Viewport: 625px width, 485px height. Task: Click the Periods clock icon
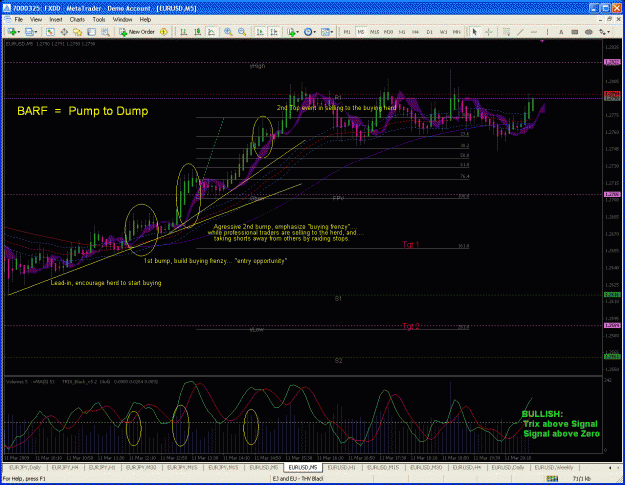point(308,32)
